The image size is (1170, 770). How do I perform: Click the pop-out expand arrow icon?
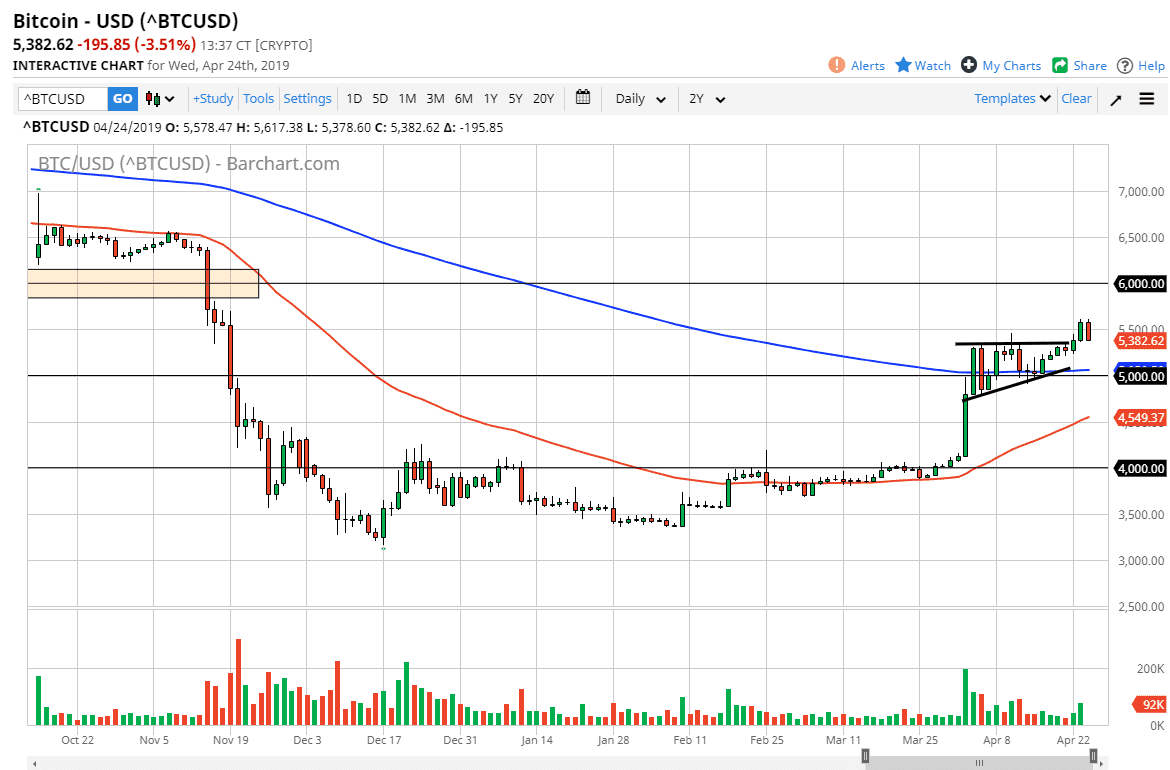[1115, 98]
